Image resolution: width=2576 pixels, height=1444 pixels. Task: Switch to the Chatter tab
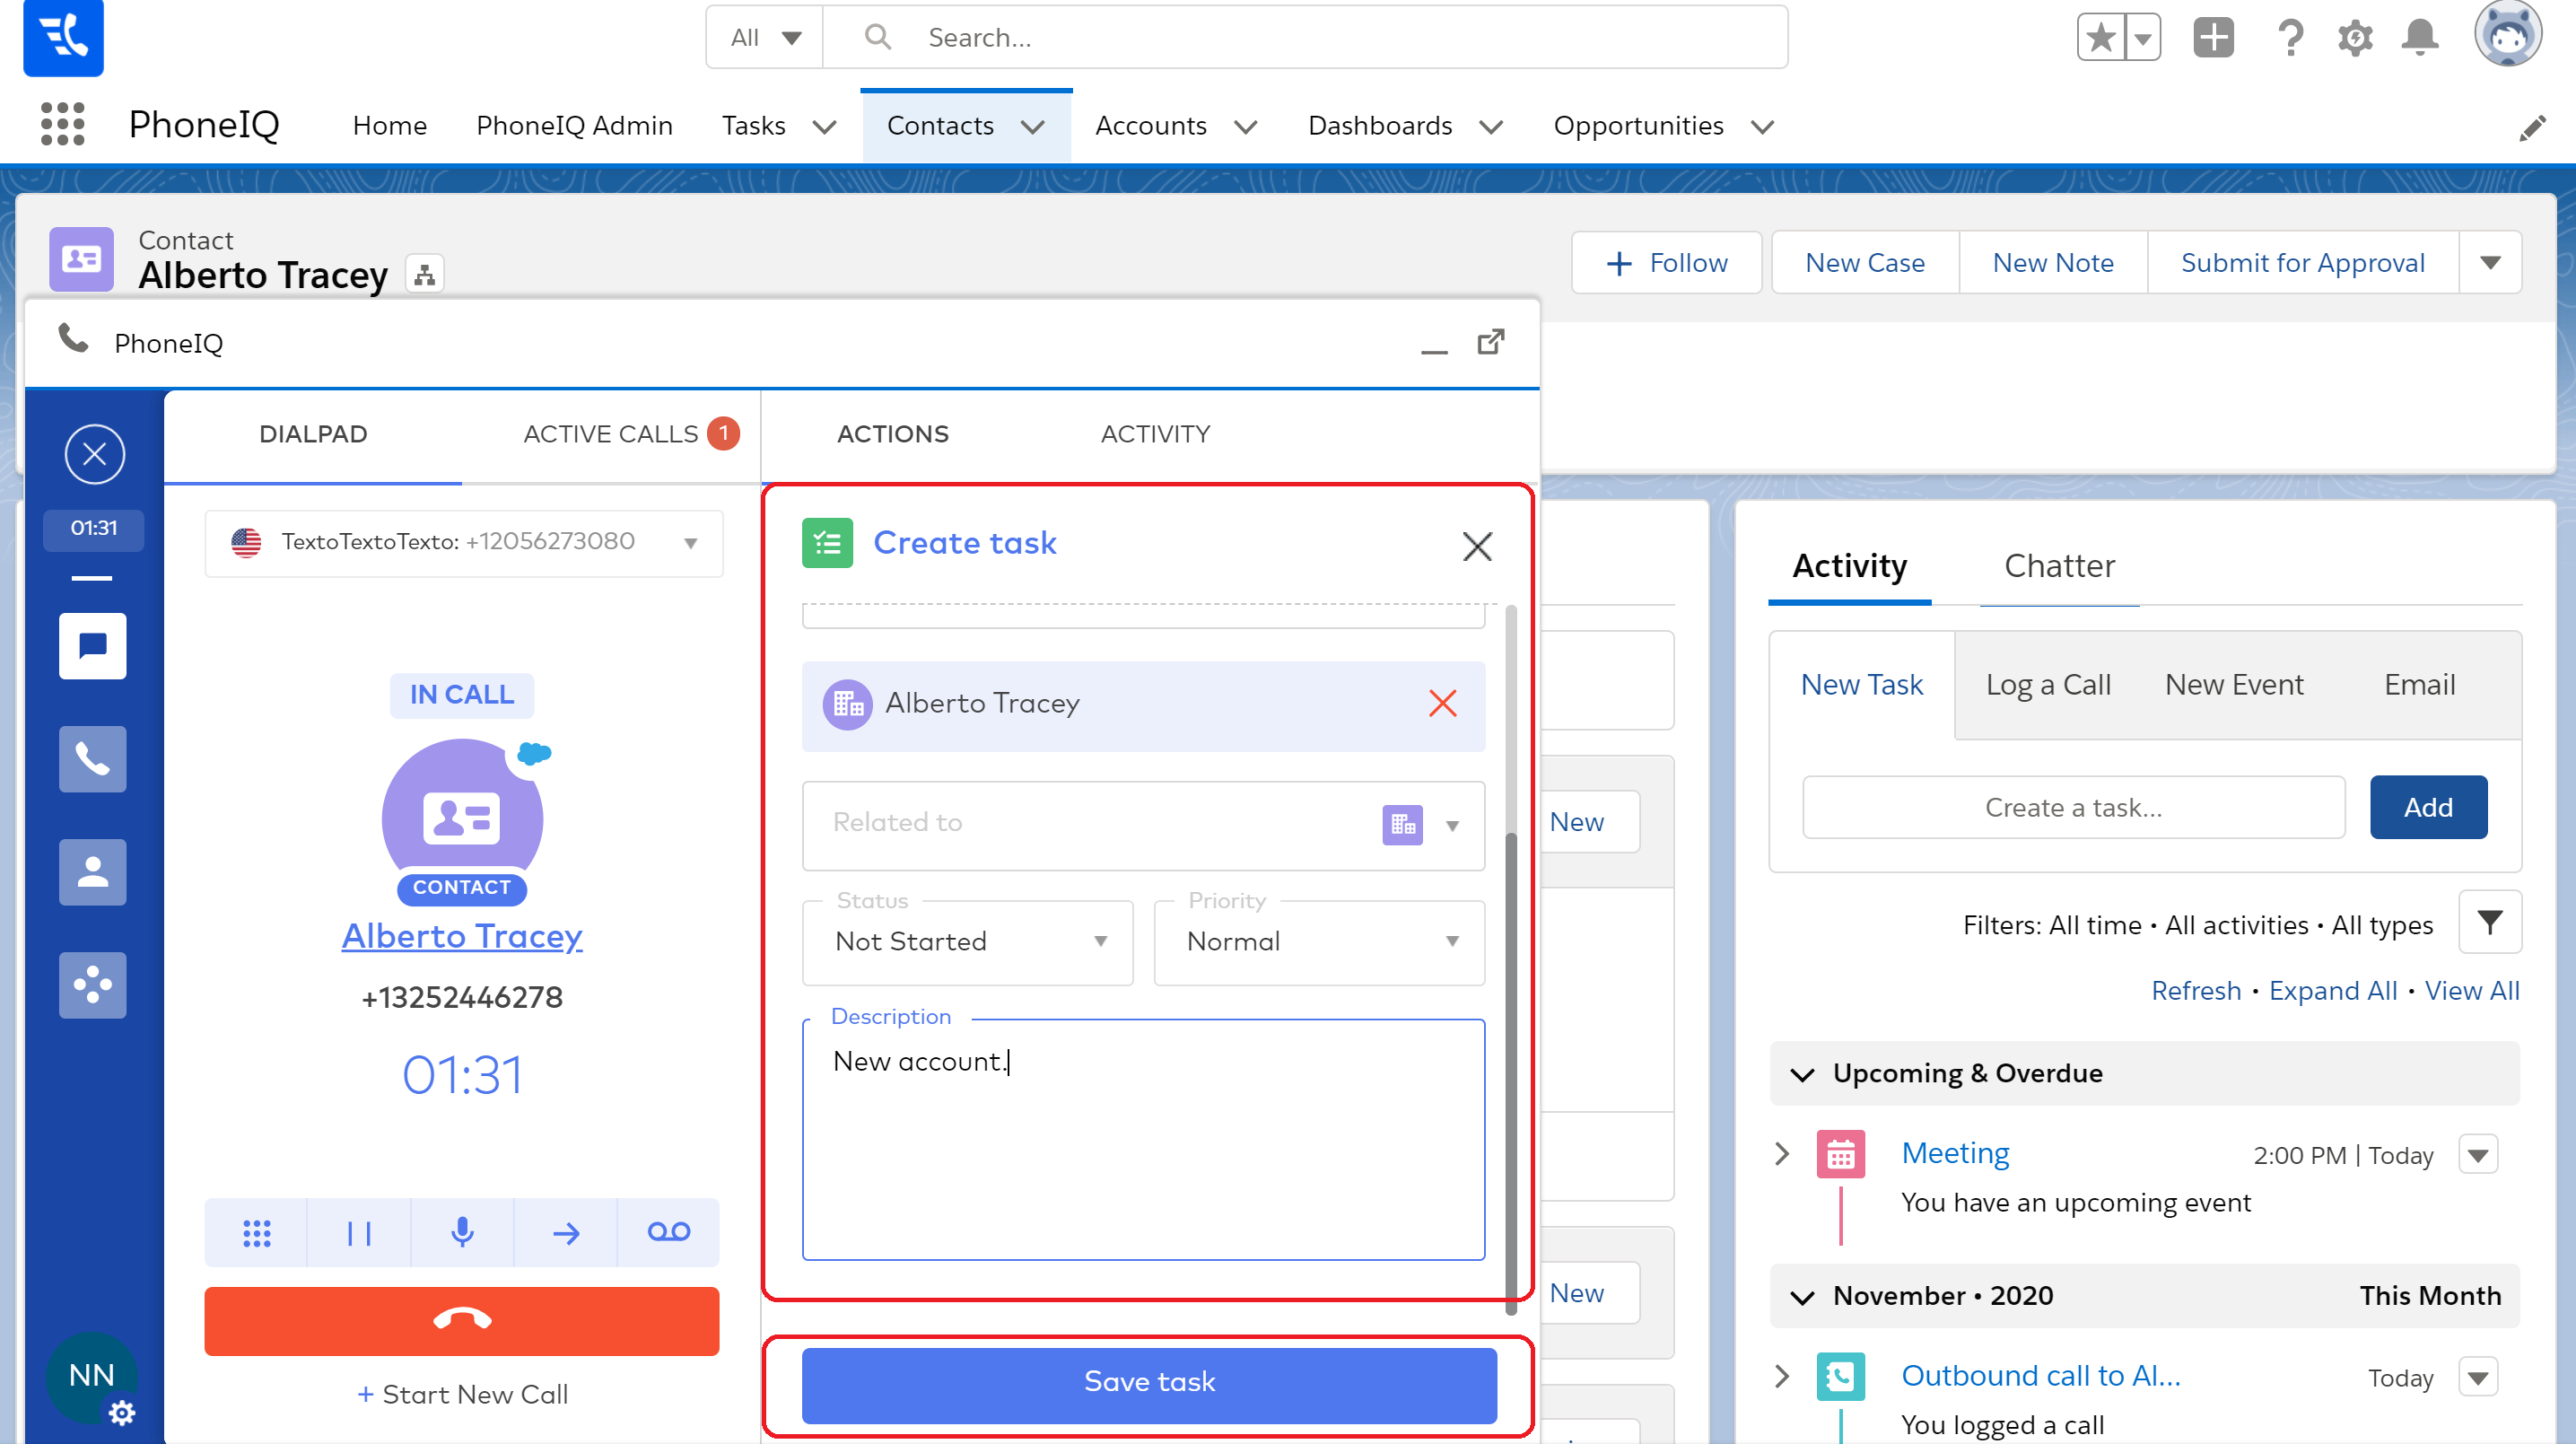2058,566
